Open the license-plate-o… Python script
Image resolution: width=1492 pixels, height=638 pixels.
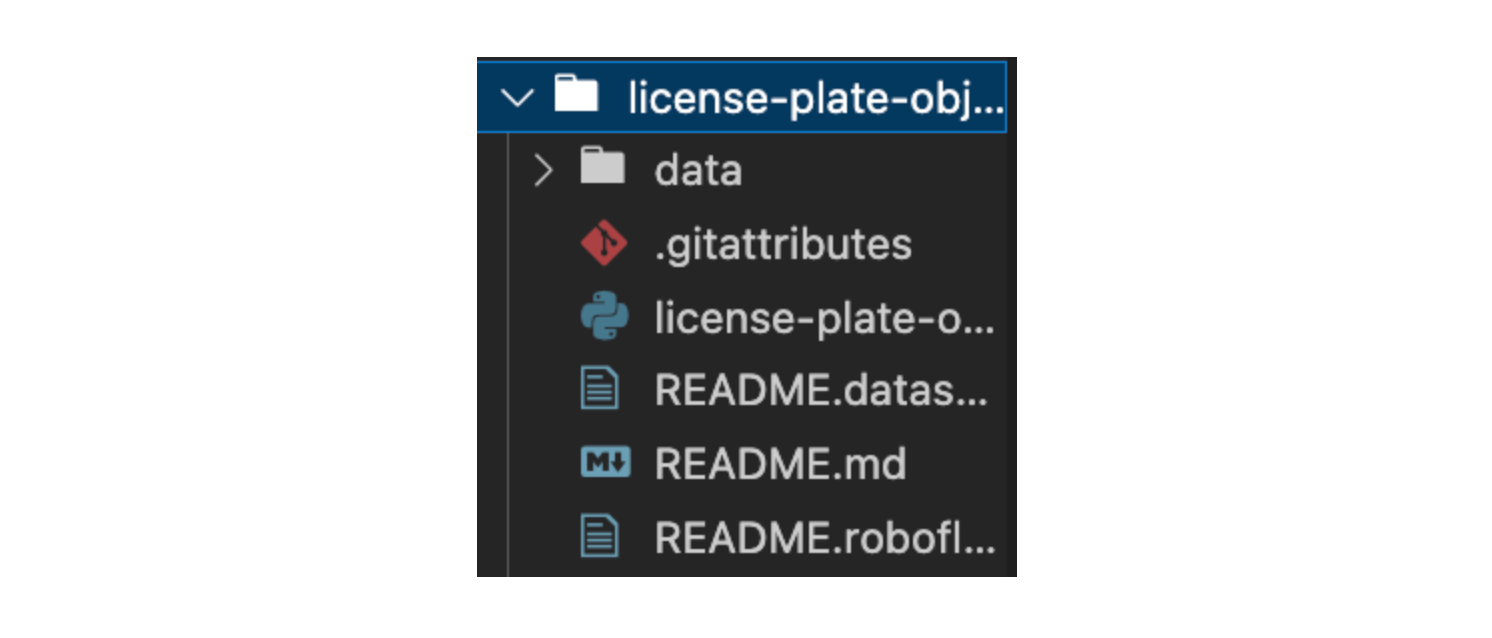[x=824, y=319]
